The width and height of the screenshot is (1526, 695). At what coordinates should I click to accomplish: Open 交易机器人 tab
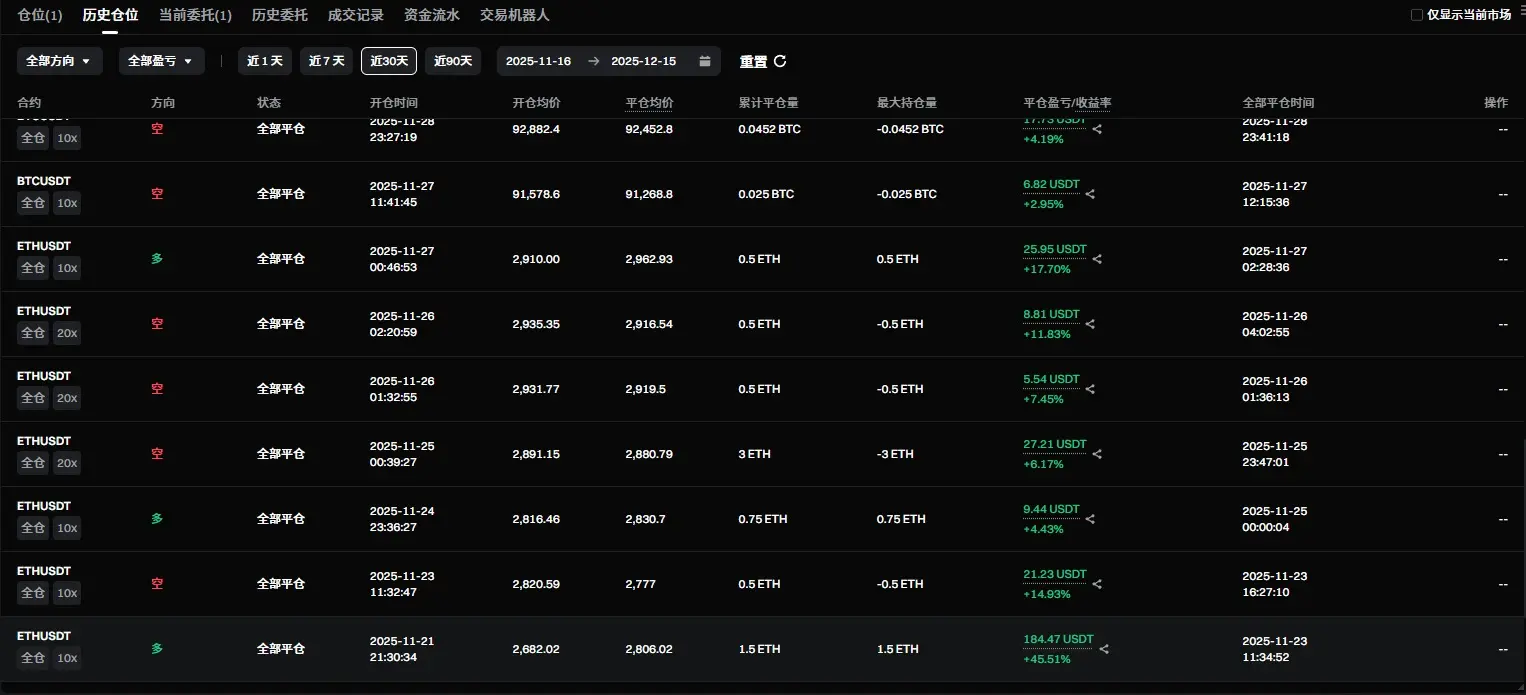pyautogui.click(x=514, y=15)
